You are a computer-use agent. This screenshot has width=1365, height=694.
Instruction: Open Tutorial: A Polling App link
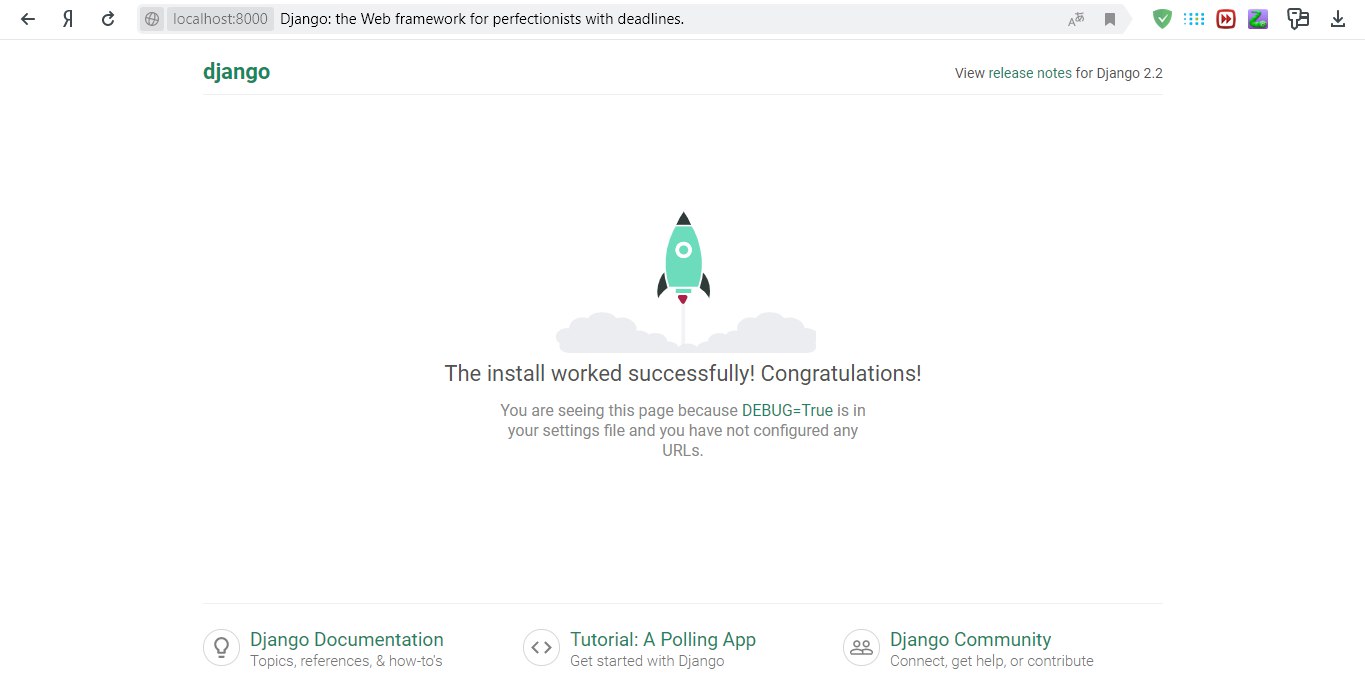[663, 639]
